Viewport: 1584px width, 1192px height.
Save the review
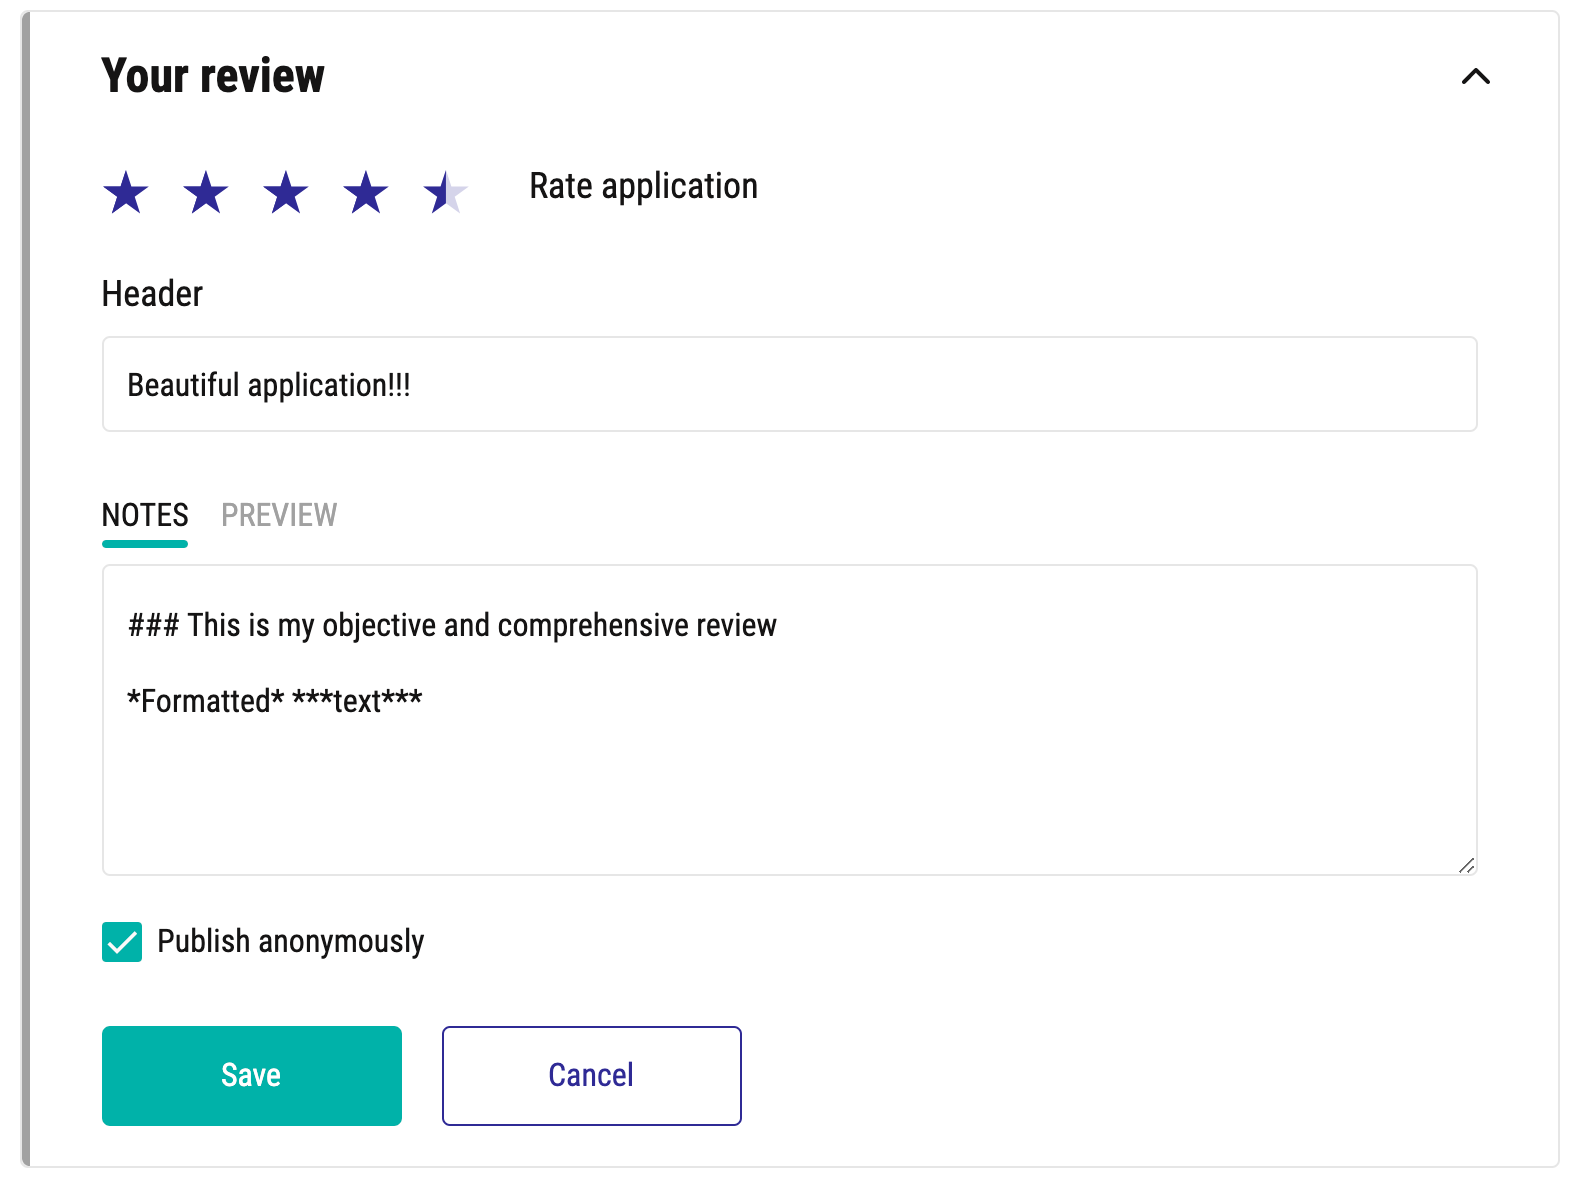tap(252, 1076)
